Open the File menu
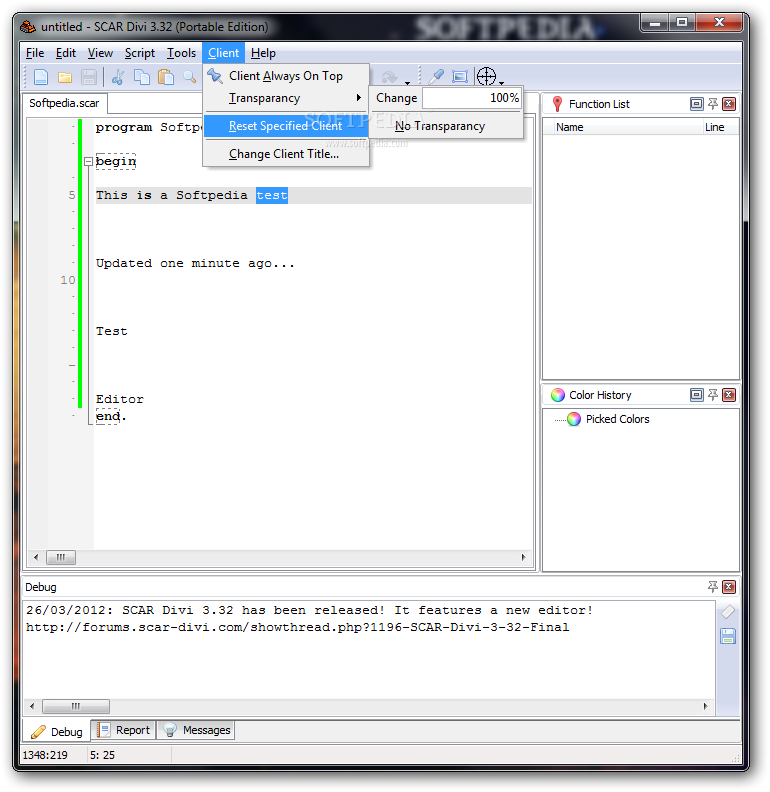The height and width of the screenshot is (792, 770). pos(35,53)
